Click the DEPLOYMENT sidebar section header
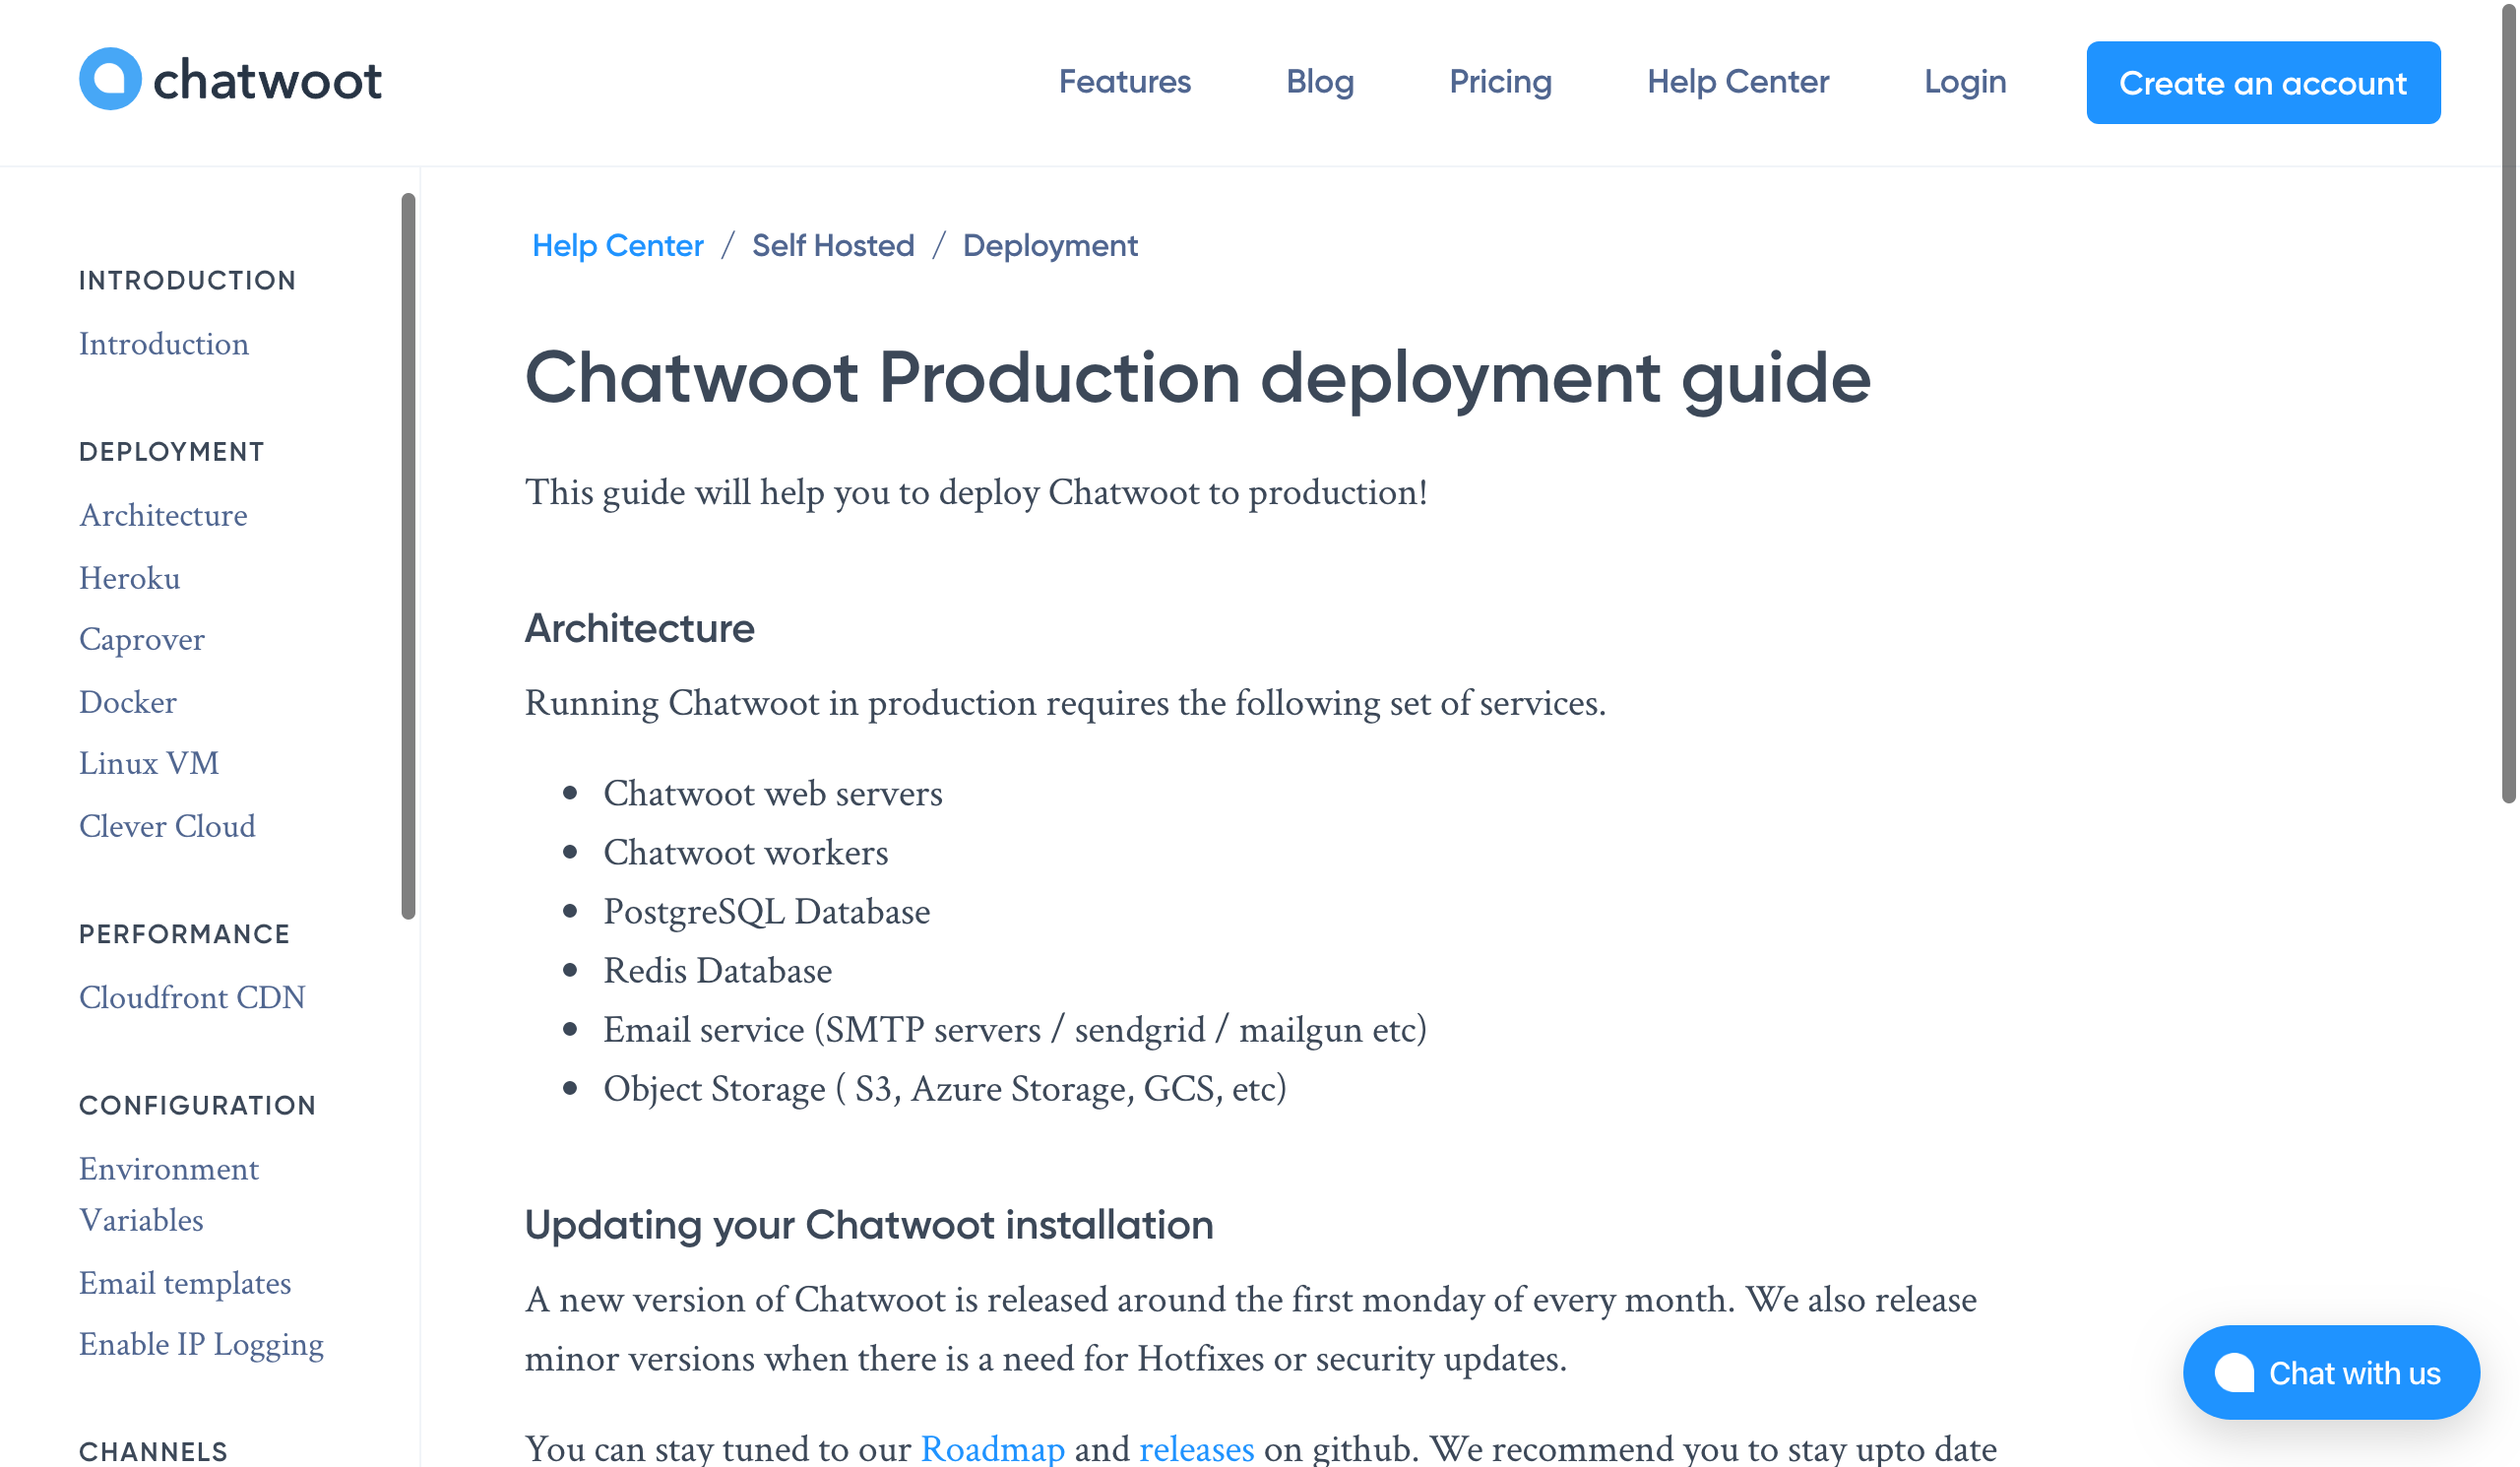Screen dimensions: 2520x1467 point(172,452)
